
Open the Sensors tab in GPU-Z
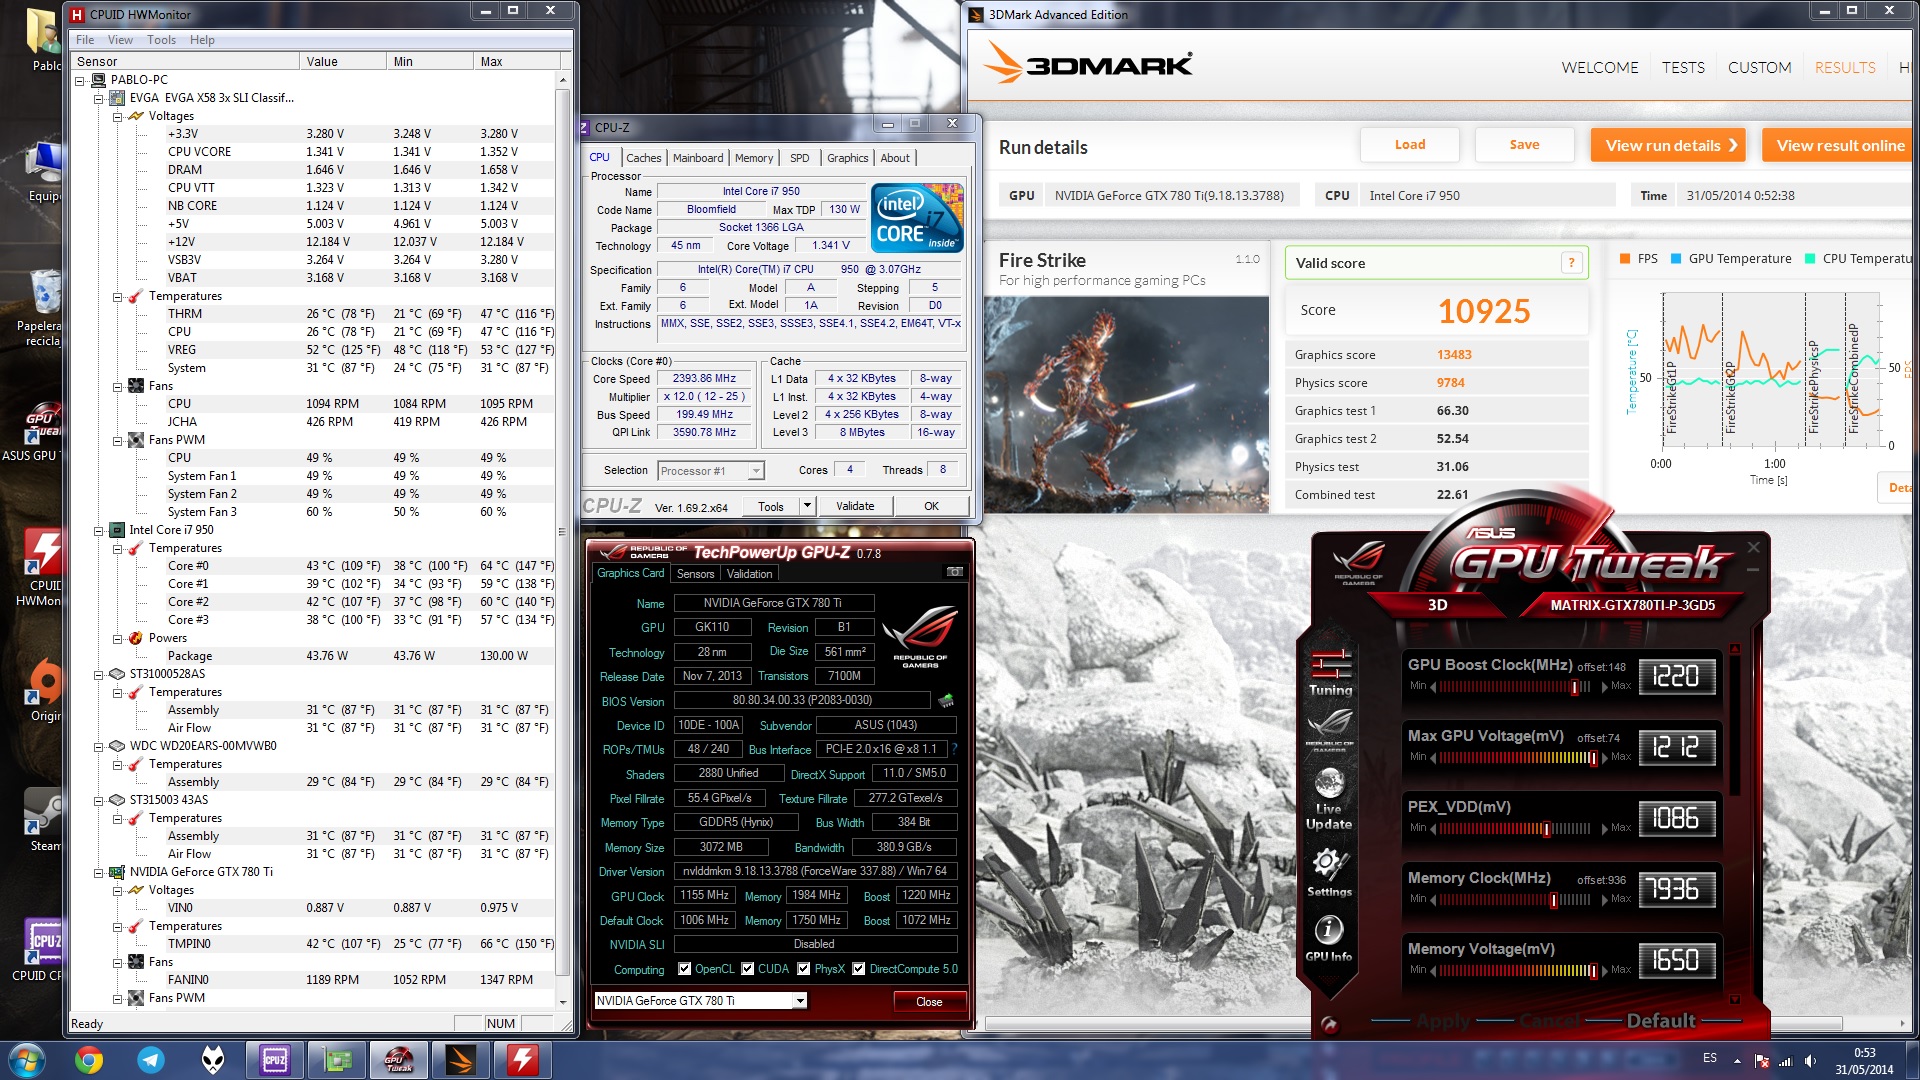pos(695,574)
